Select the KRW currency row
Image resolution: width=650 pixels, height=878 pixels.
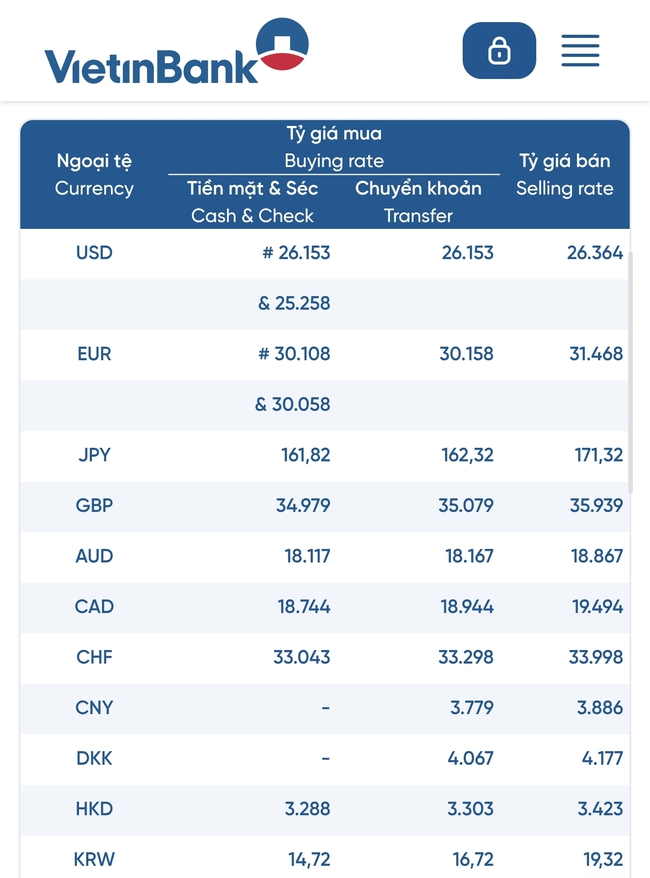point(94,859)
